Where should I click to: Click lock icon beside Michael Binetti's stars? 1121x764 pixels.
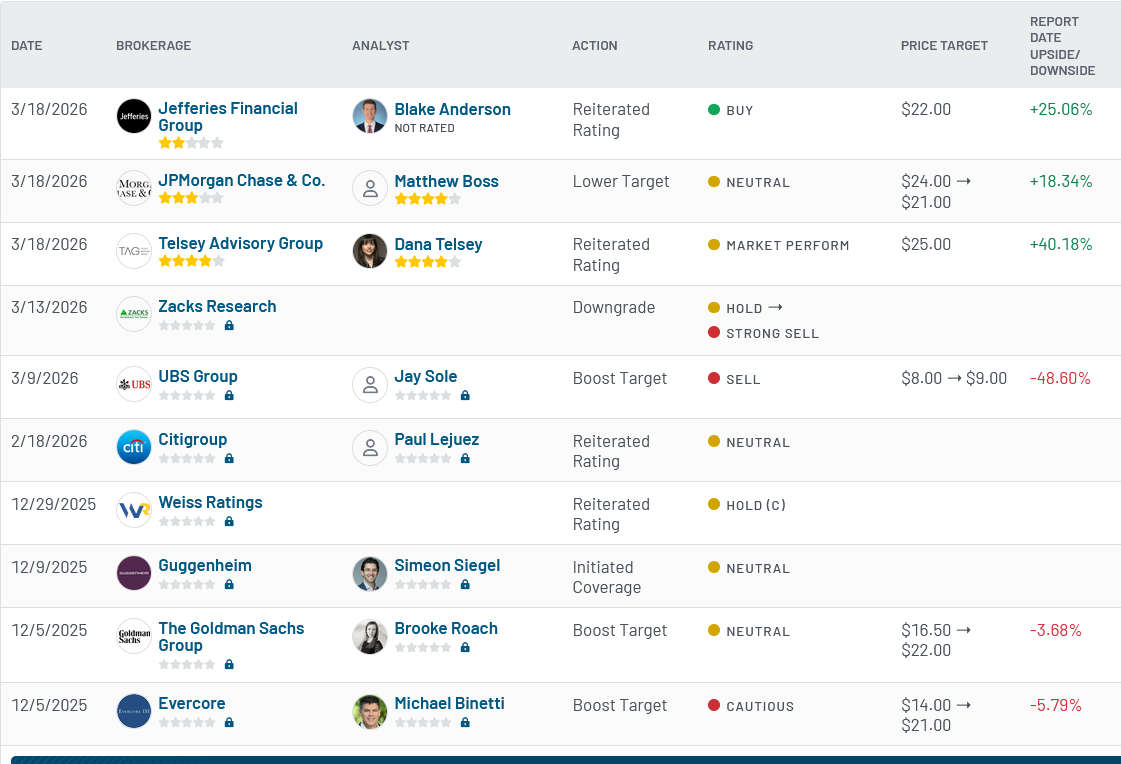465,722
